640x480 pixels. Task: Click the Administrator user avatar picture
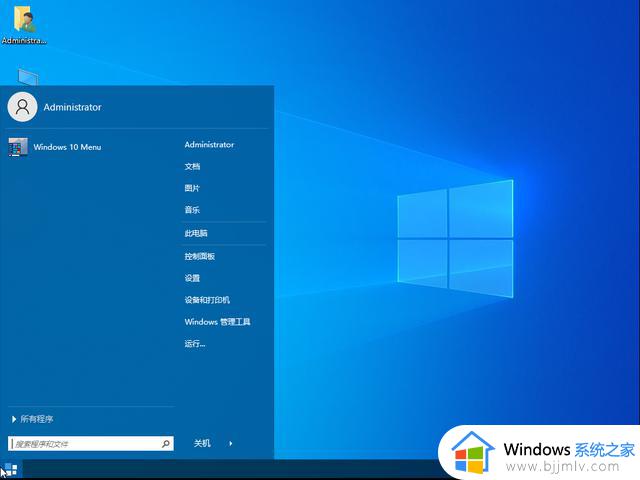[x=22, y=107]
